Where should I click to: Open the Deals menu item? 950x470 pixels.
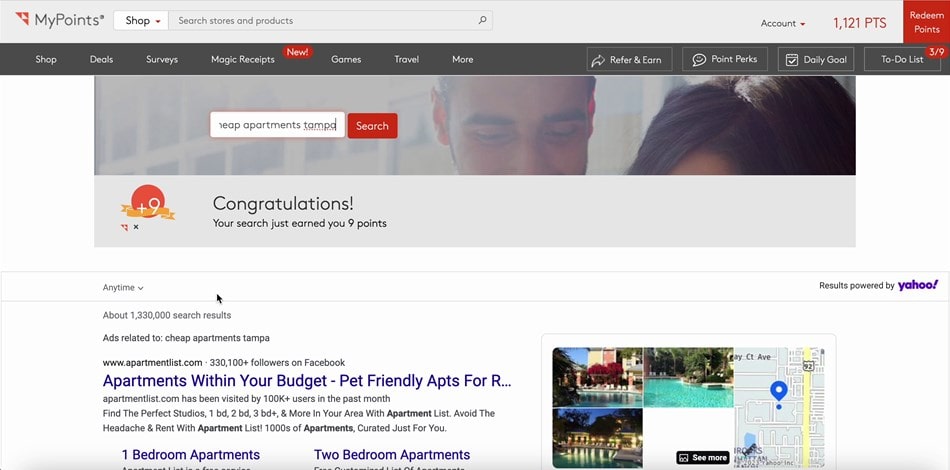(101, 59)
